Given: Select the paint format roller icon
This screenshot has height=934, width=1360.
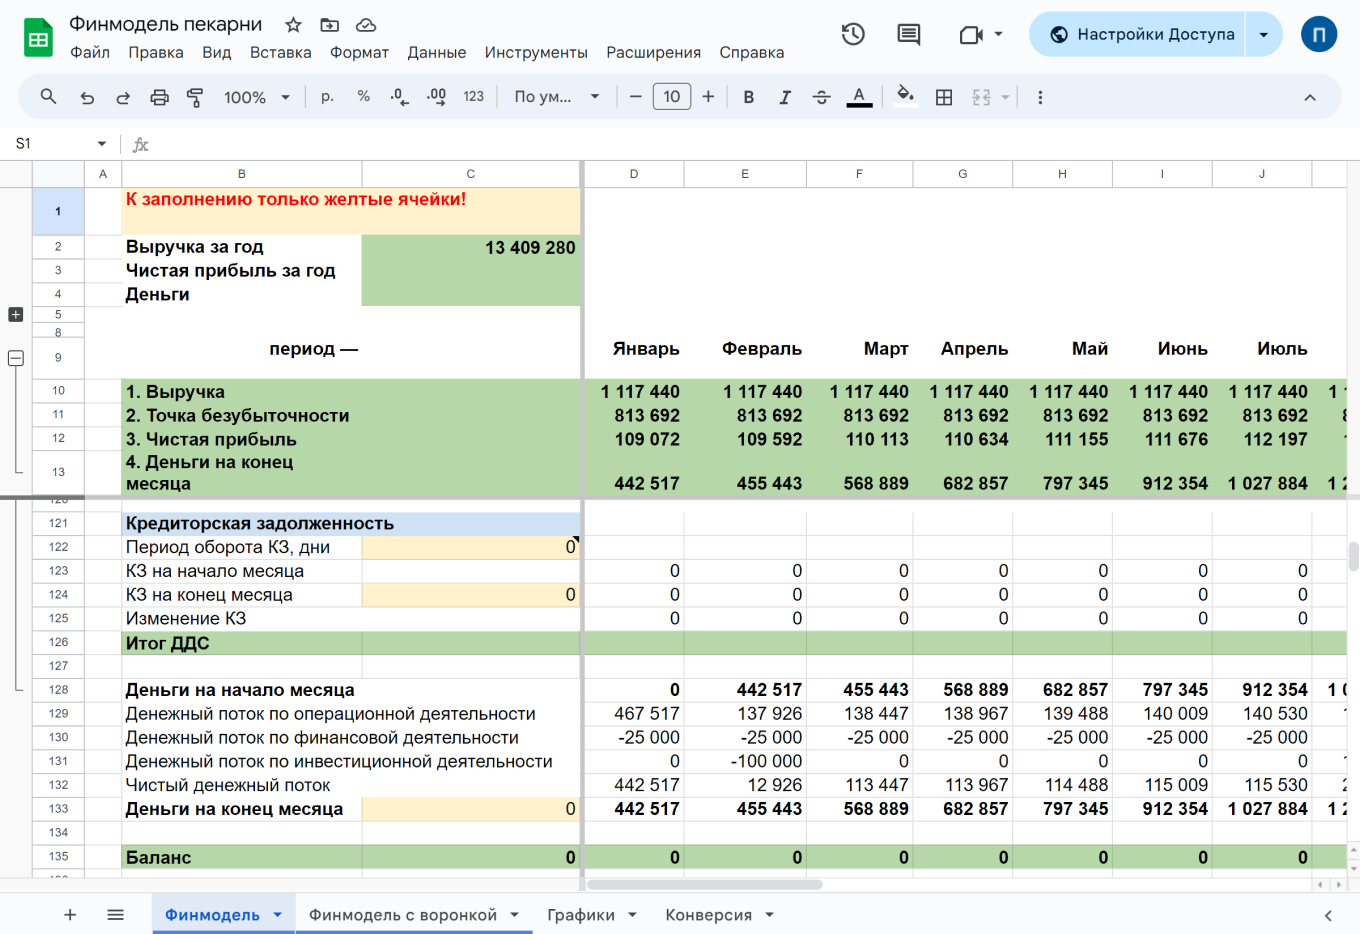Looking at the screenshot, I should (x=195, y=97).
